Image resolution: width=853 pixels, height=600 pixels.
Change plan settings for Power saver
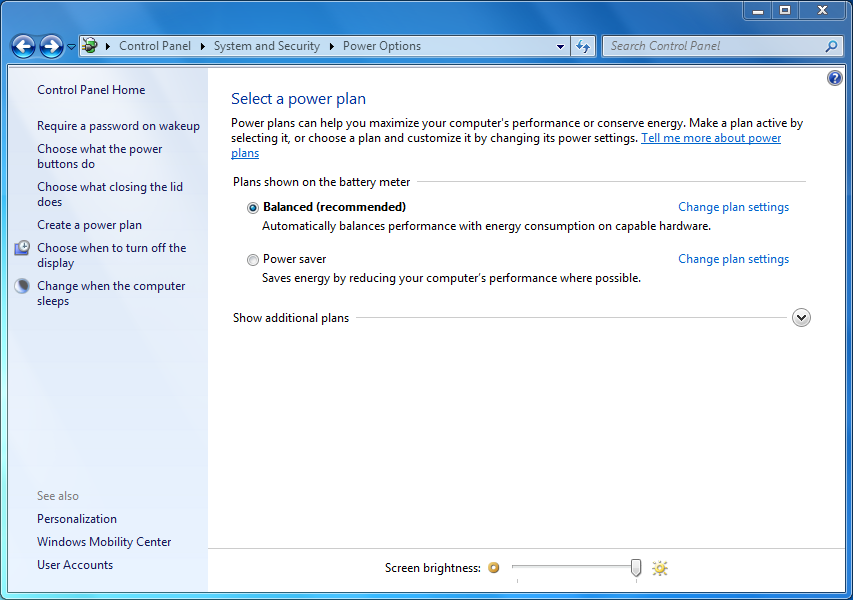coord(733,259)
